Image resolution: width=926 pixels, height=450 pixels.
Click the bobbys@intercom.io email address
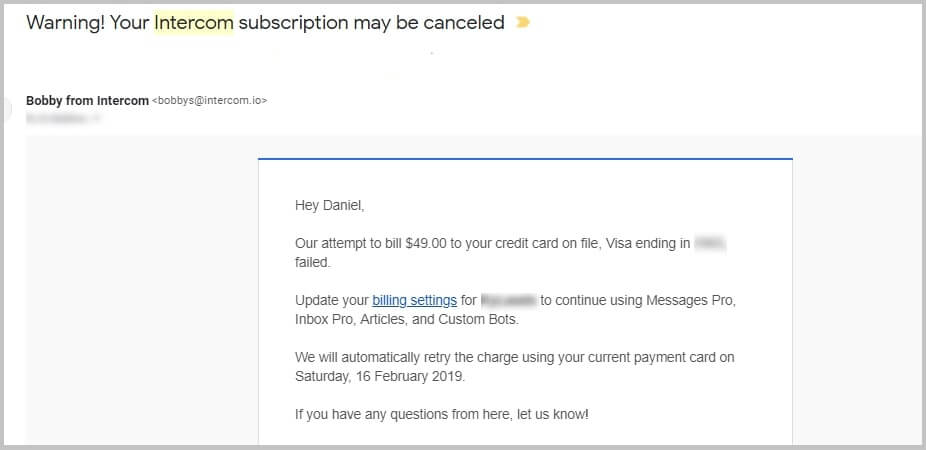210,101
